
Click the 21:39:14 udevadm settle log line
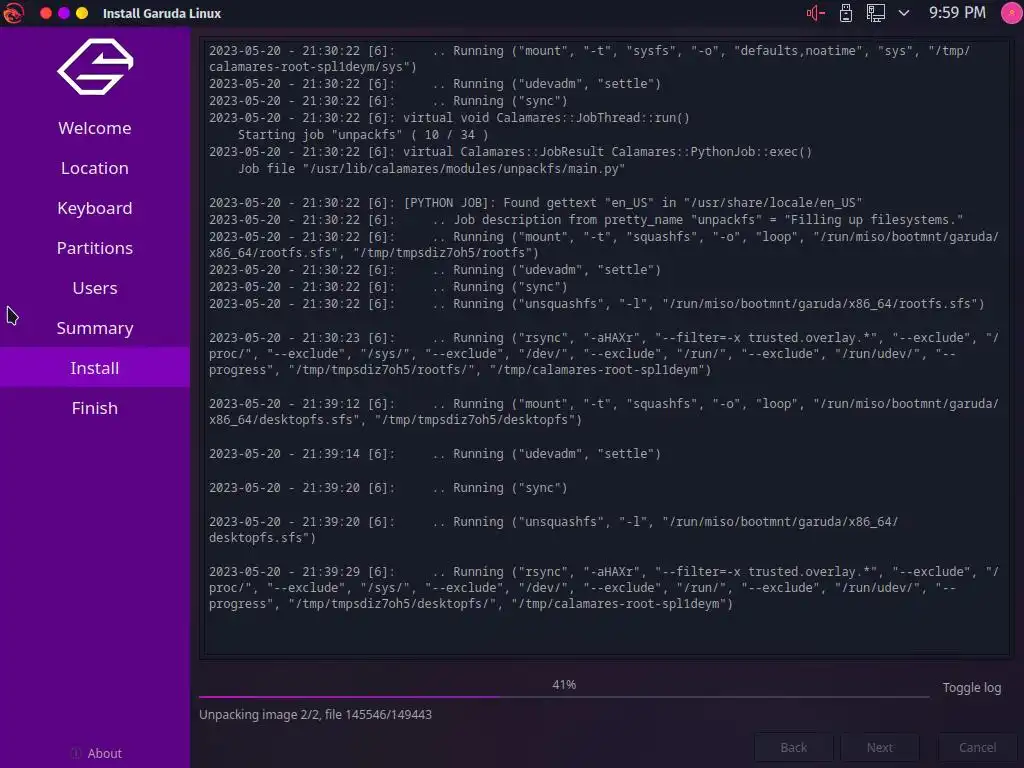pos(435,454)
